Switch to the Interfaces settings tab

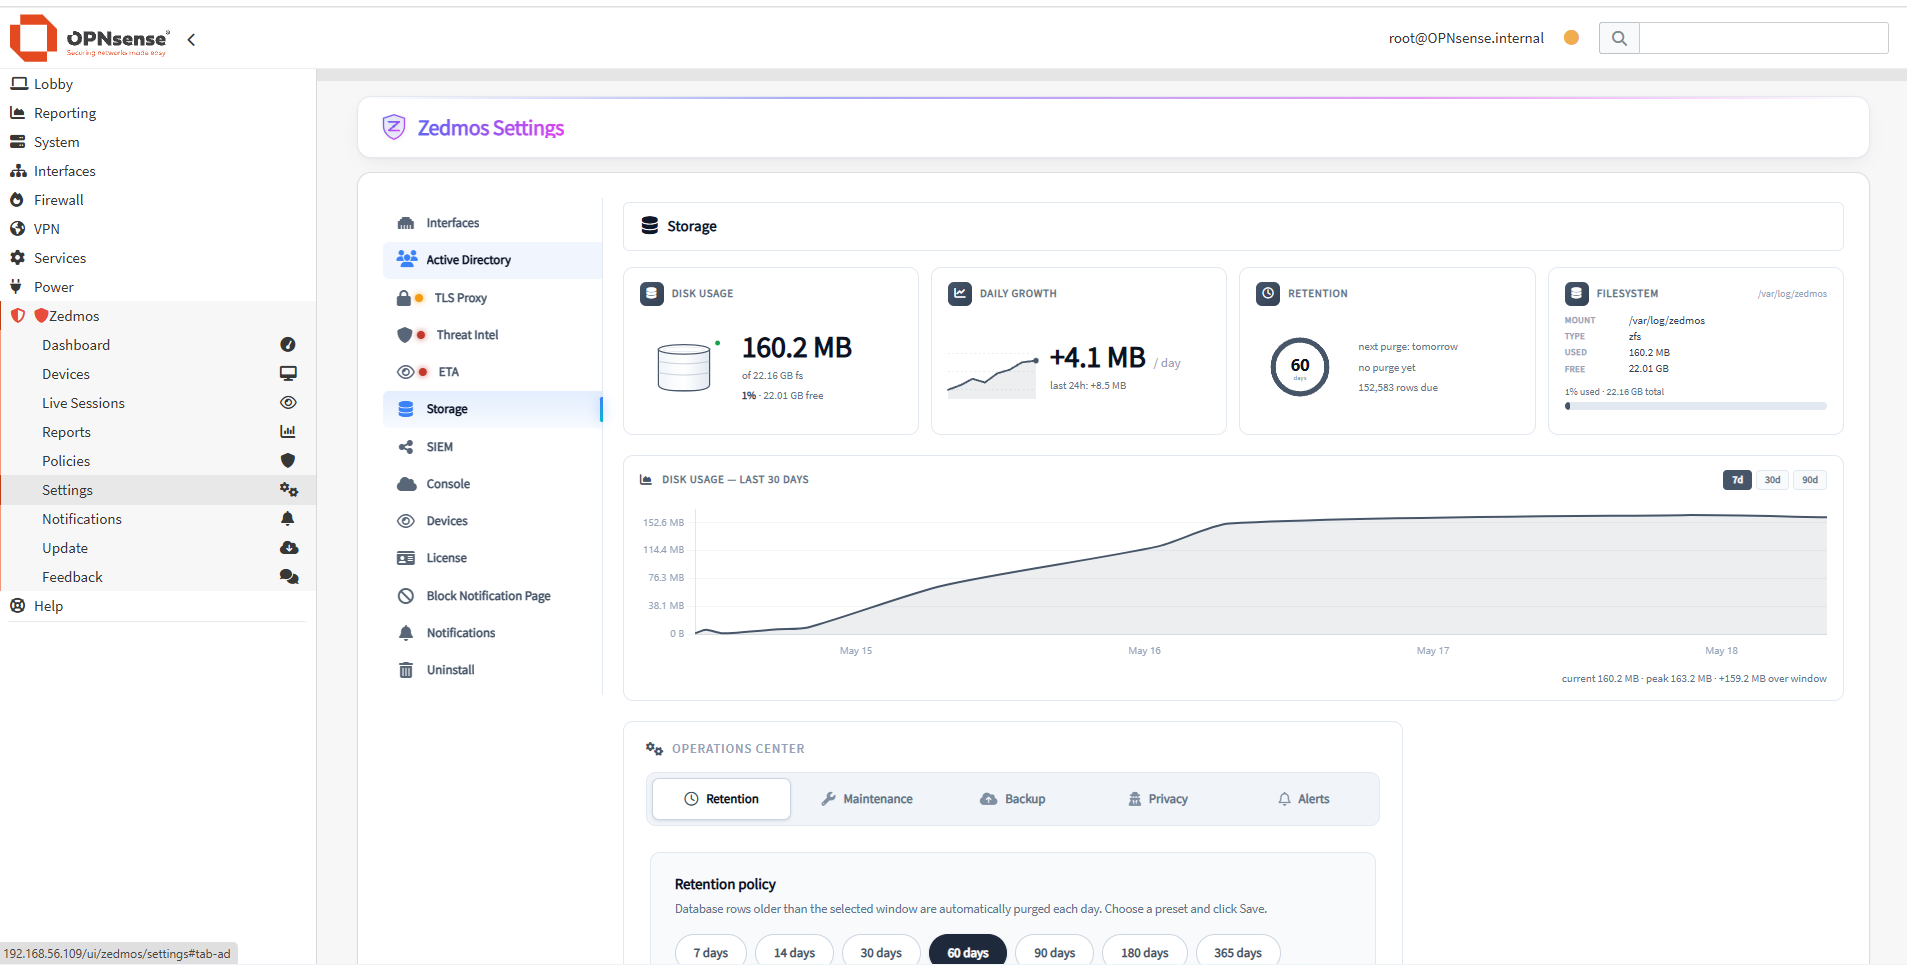[x=492, y=223]
